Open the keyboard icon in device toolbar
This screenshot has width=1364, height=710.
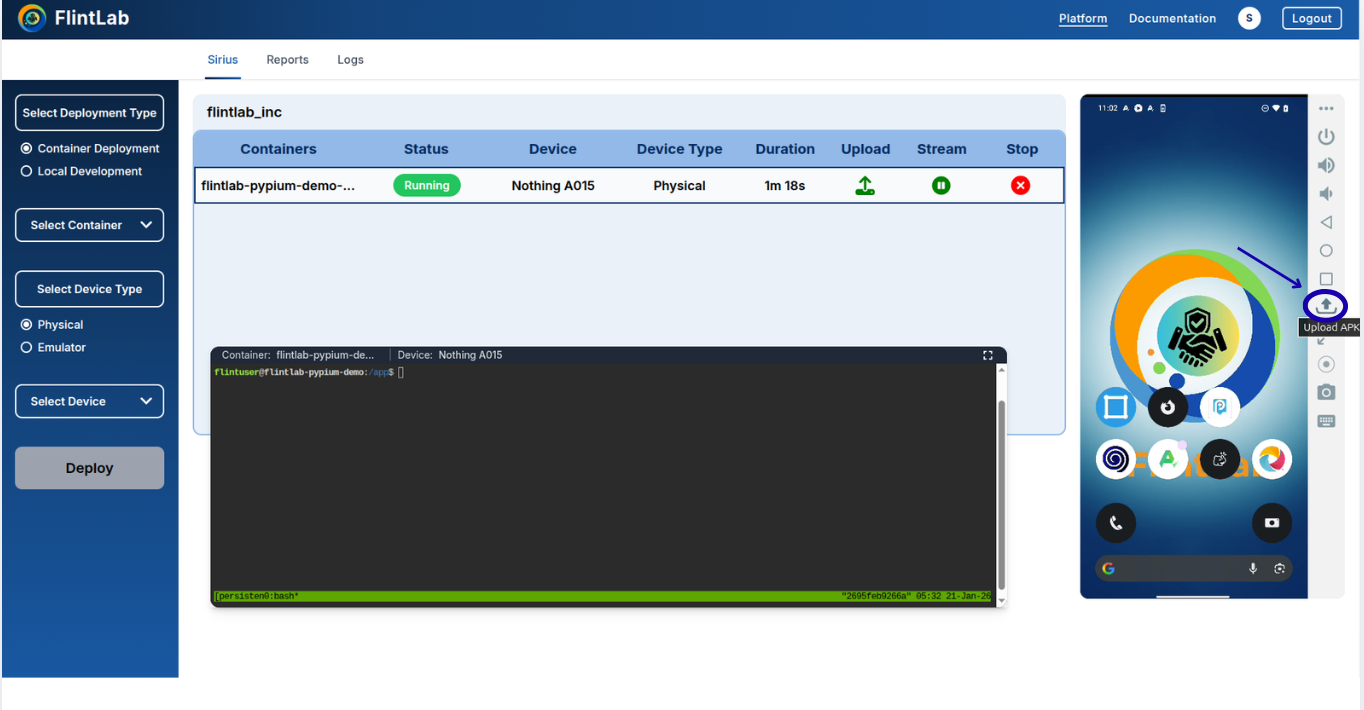click(1326, 421)
